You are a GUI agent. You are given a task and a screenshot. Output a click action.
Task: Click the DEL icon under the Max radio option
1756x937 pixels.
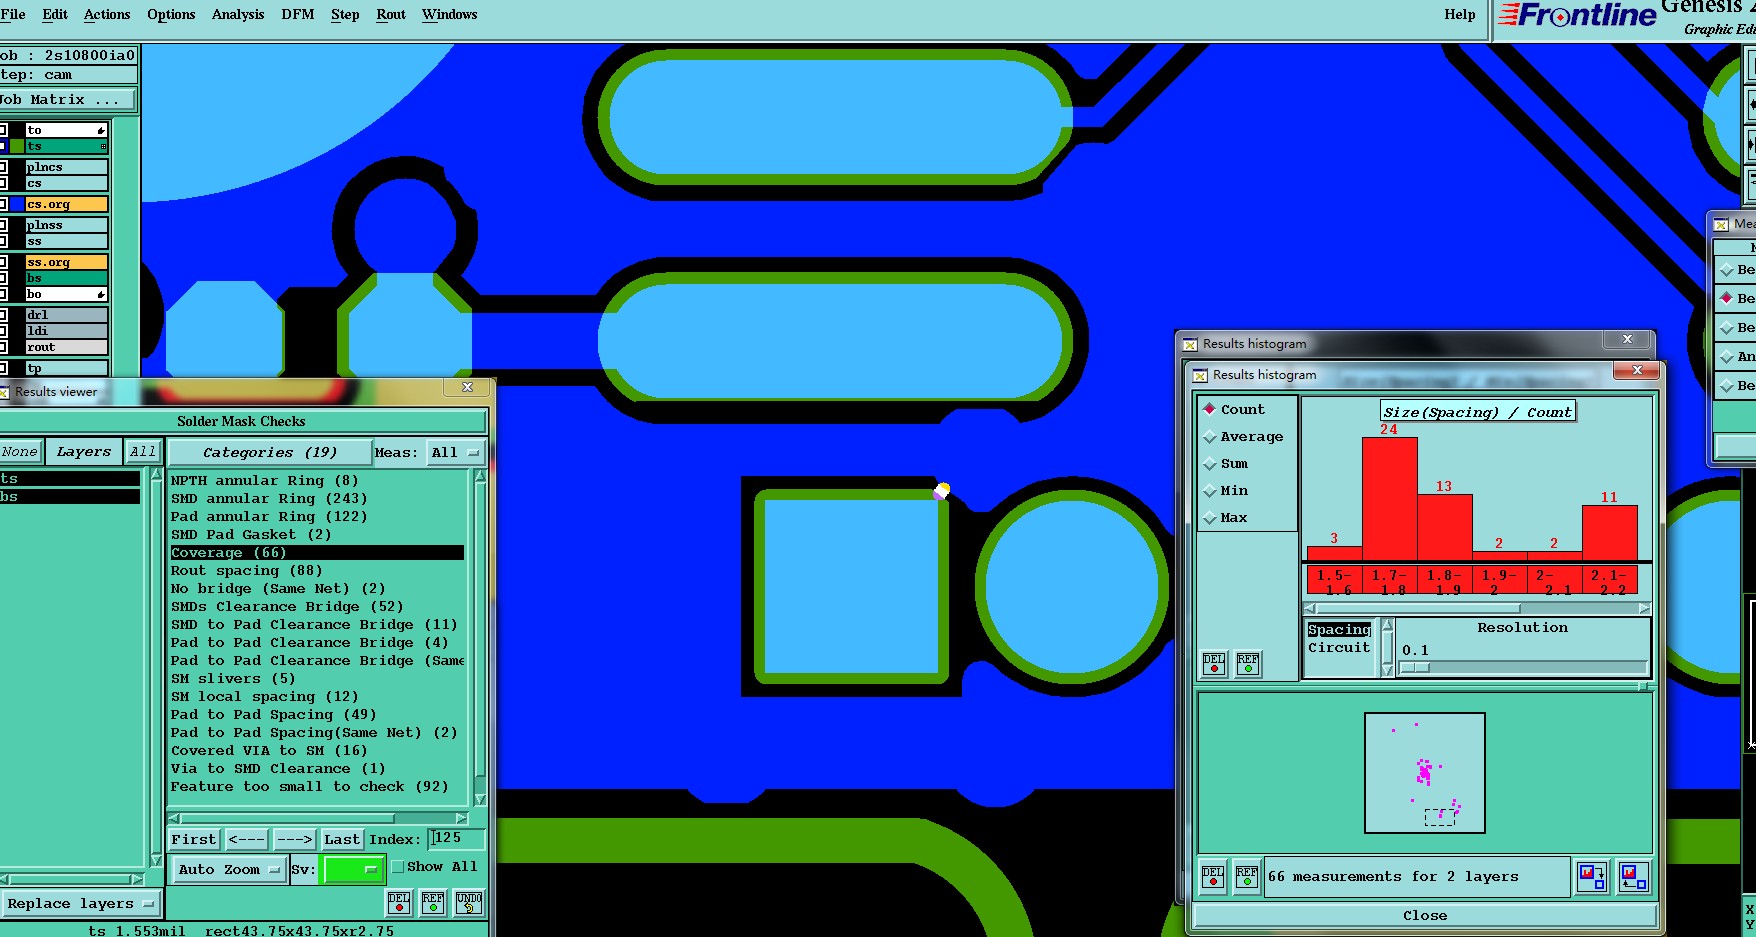(1214, 664)
